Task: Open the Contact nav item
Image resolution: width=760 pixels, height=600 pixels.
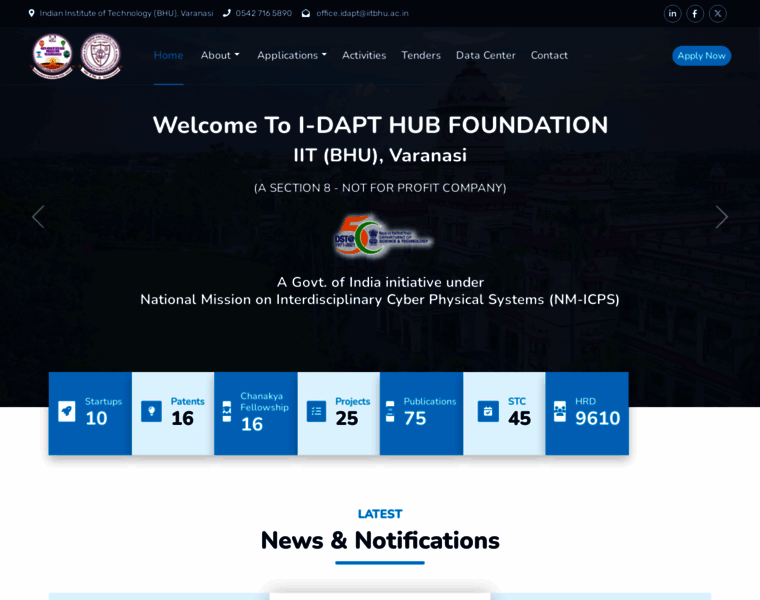Action: 549,55
